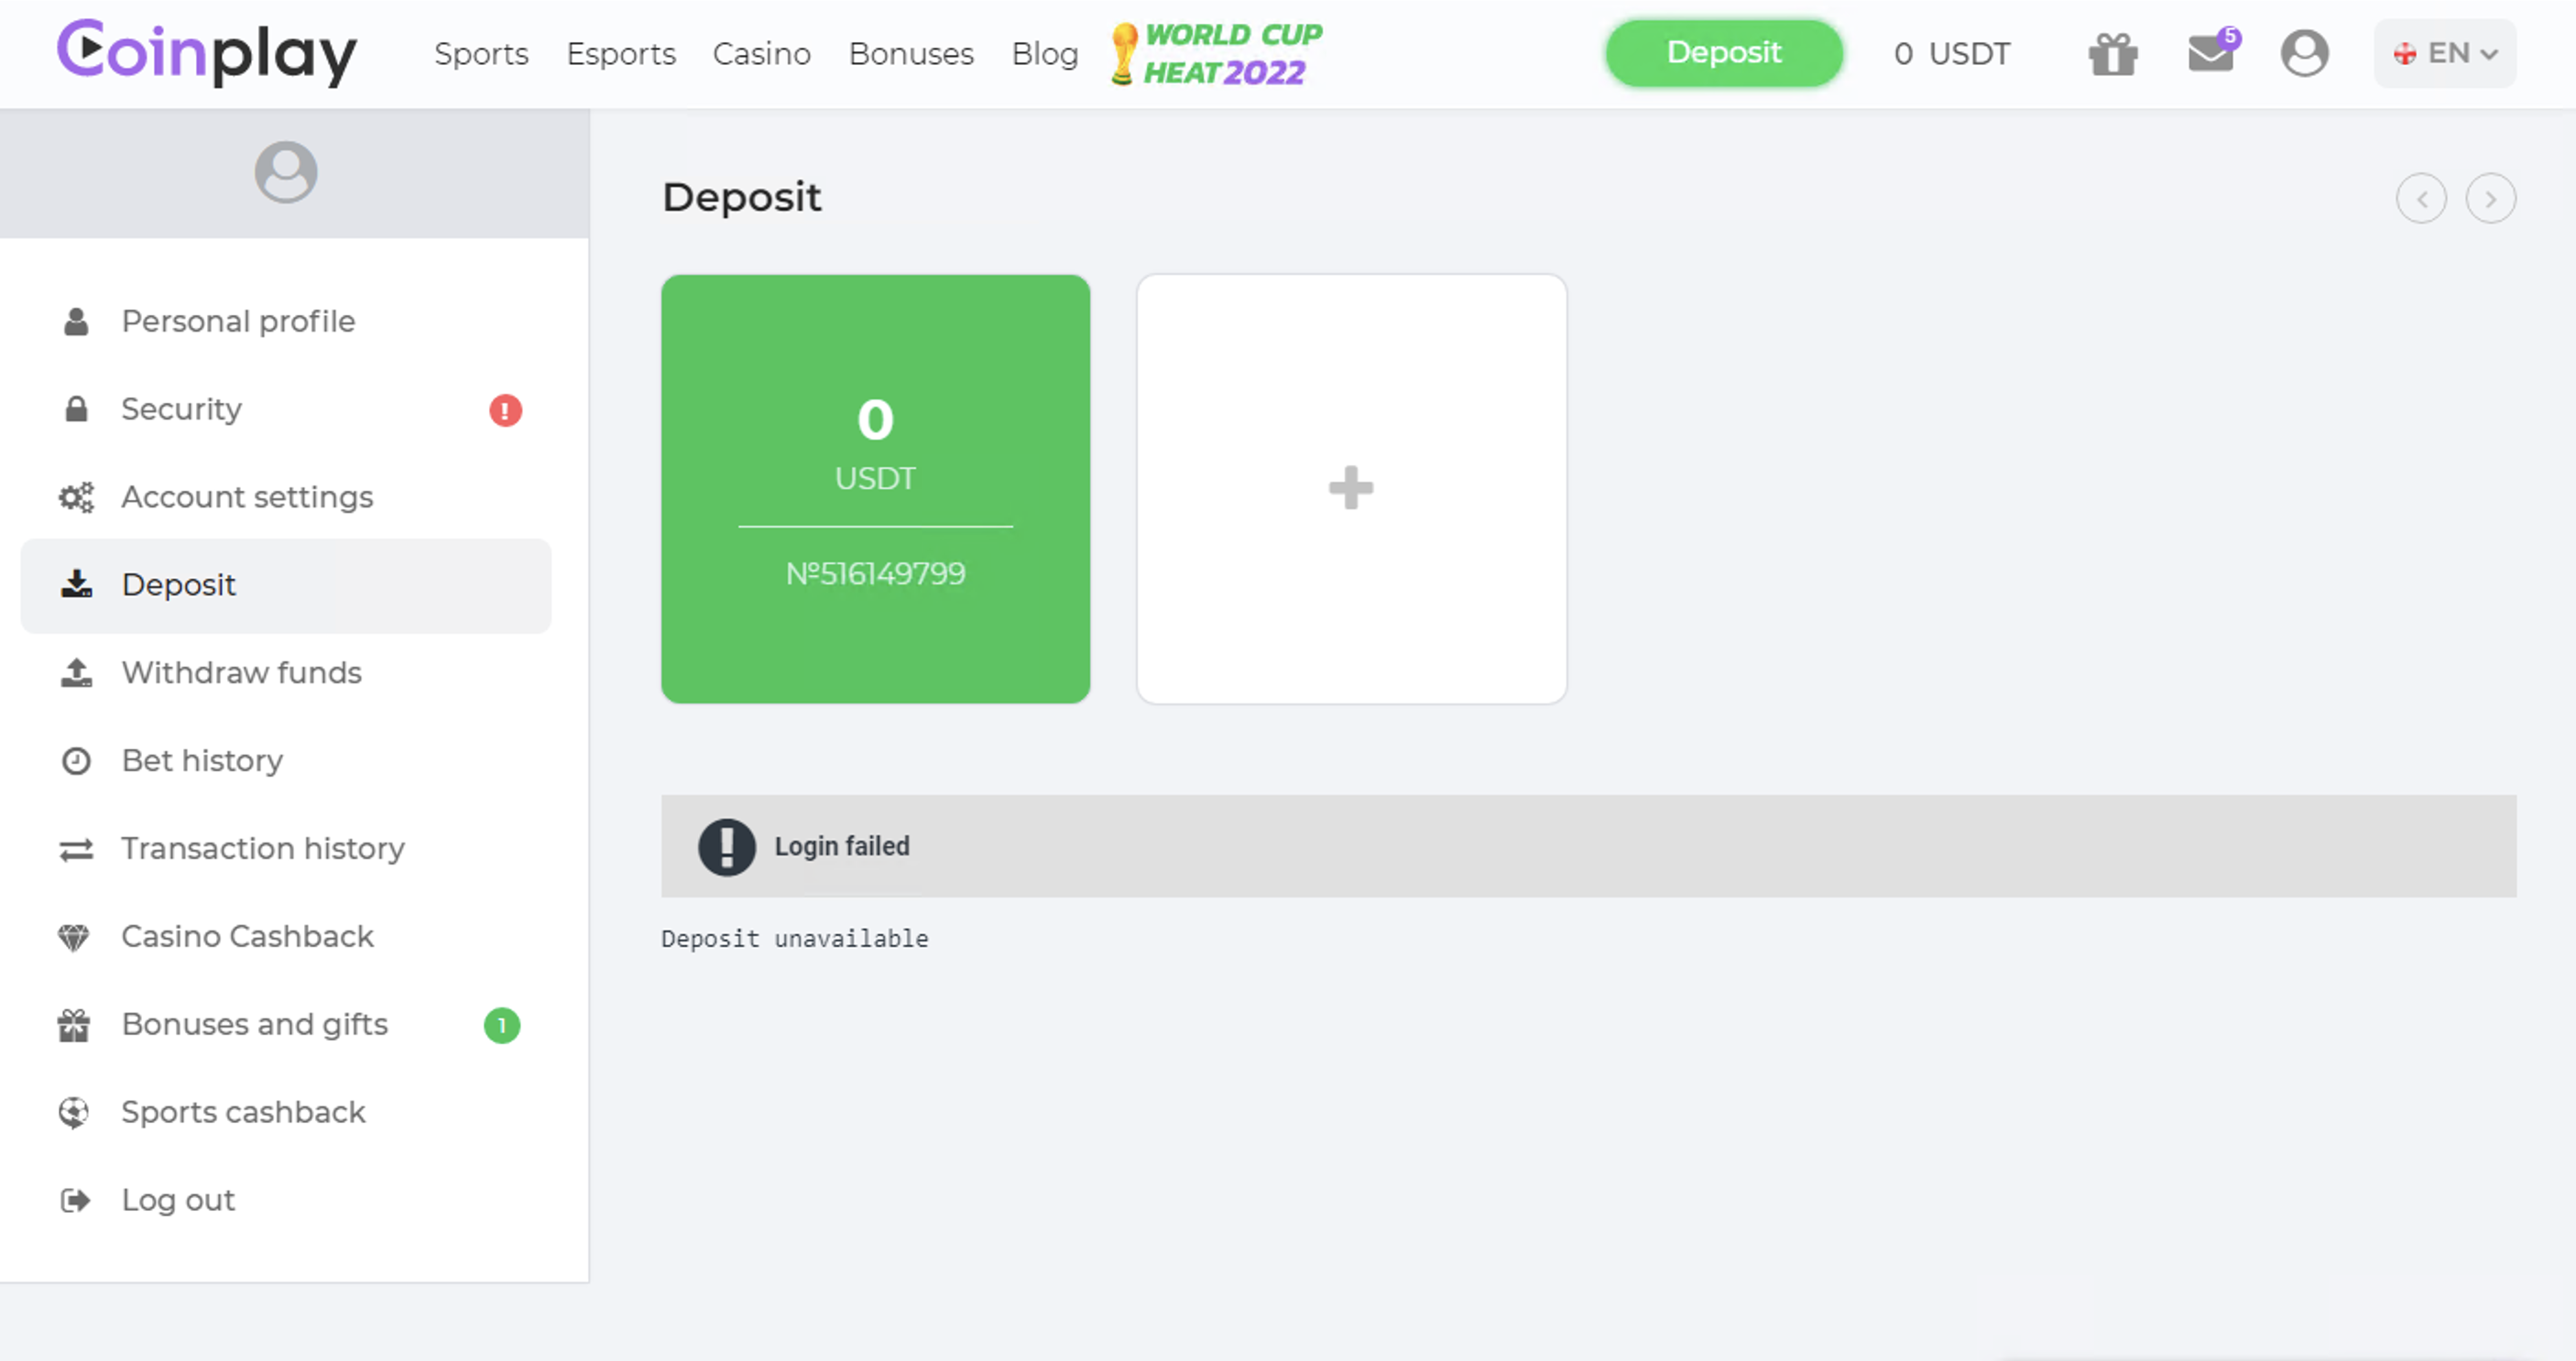Click the large profile avatar in sidebar
The width and height of the screenshot is (2576, 1361).
(286, 172)
